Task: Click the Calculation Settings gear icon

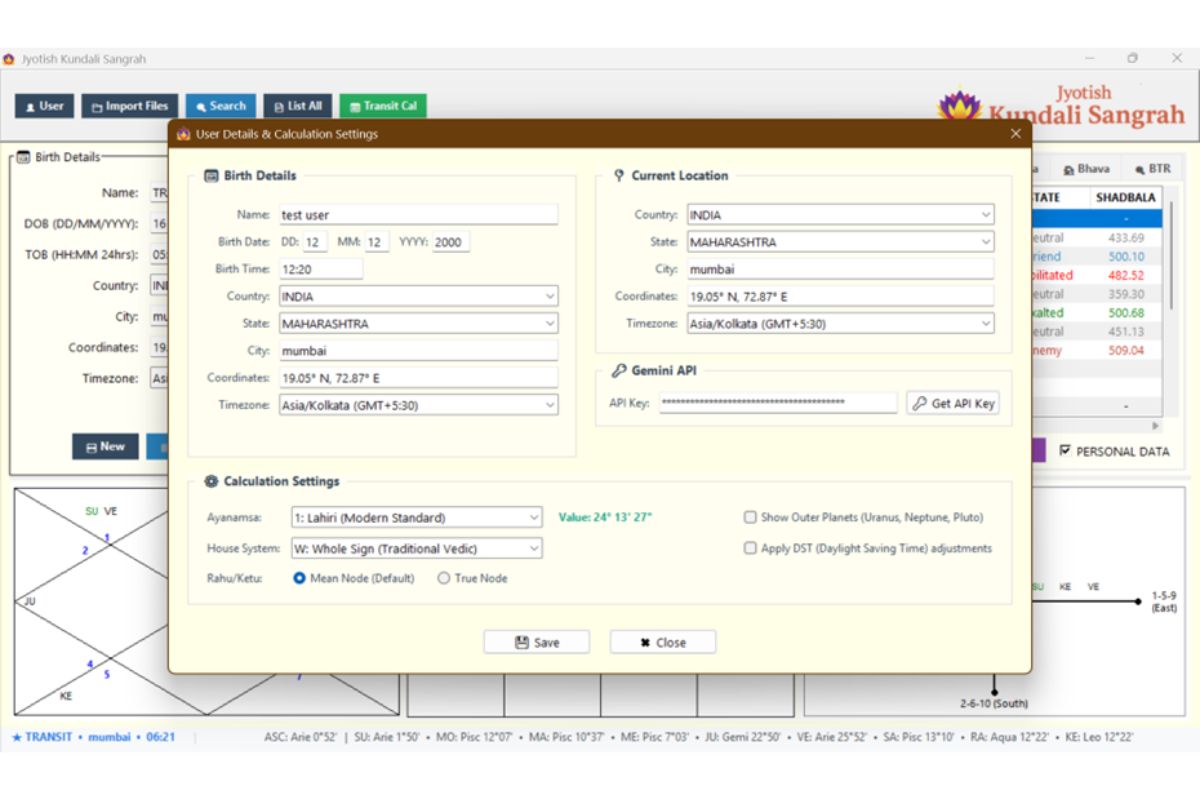Action: 211,481
